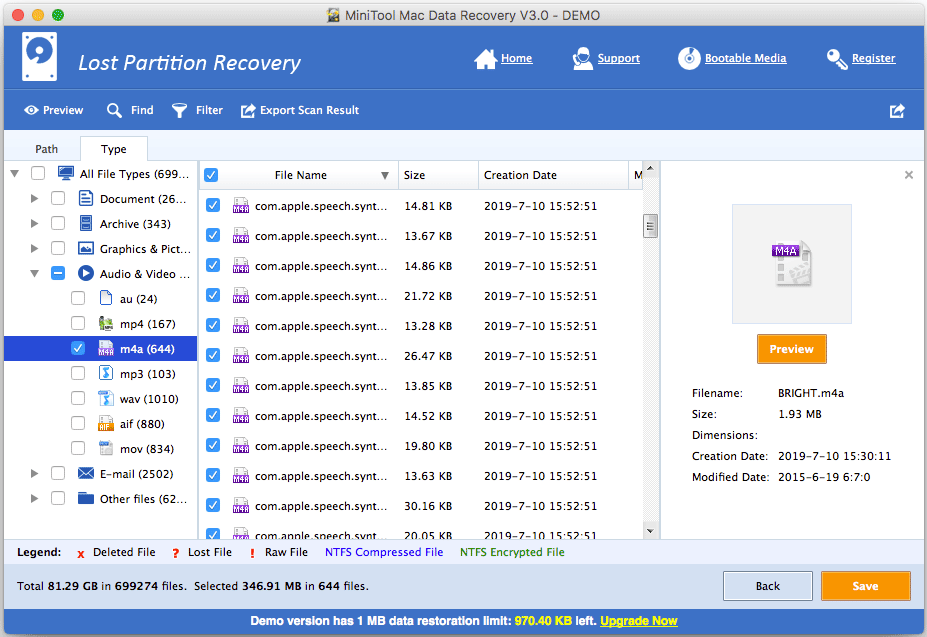Click the Filter funnel icon
Viewport: 927px width, 637px height.
coord(179,111)
